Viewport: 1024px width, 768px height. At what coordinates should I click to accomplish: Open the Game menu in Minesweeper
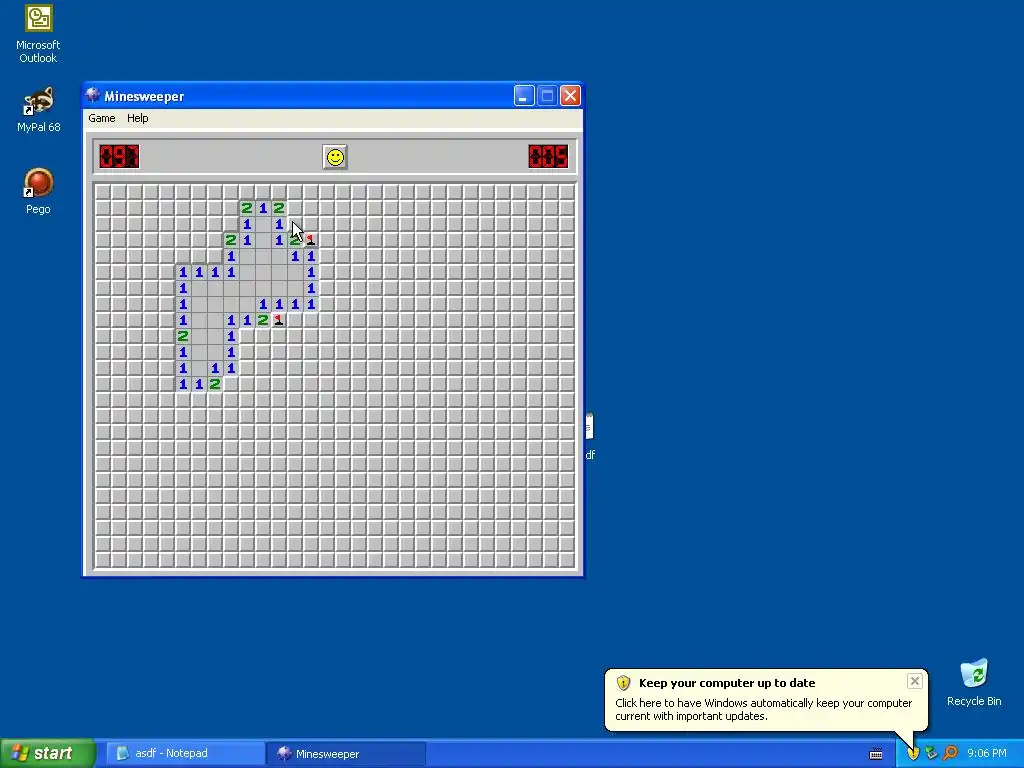[x=102, y=118]
